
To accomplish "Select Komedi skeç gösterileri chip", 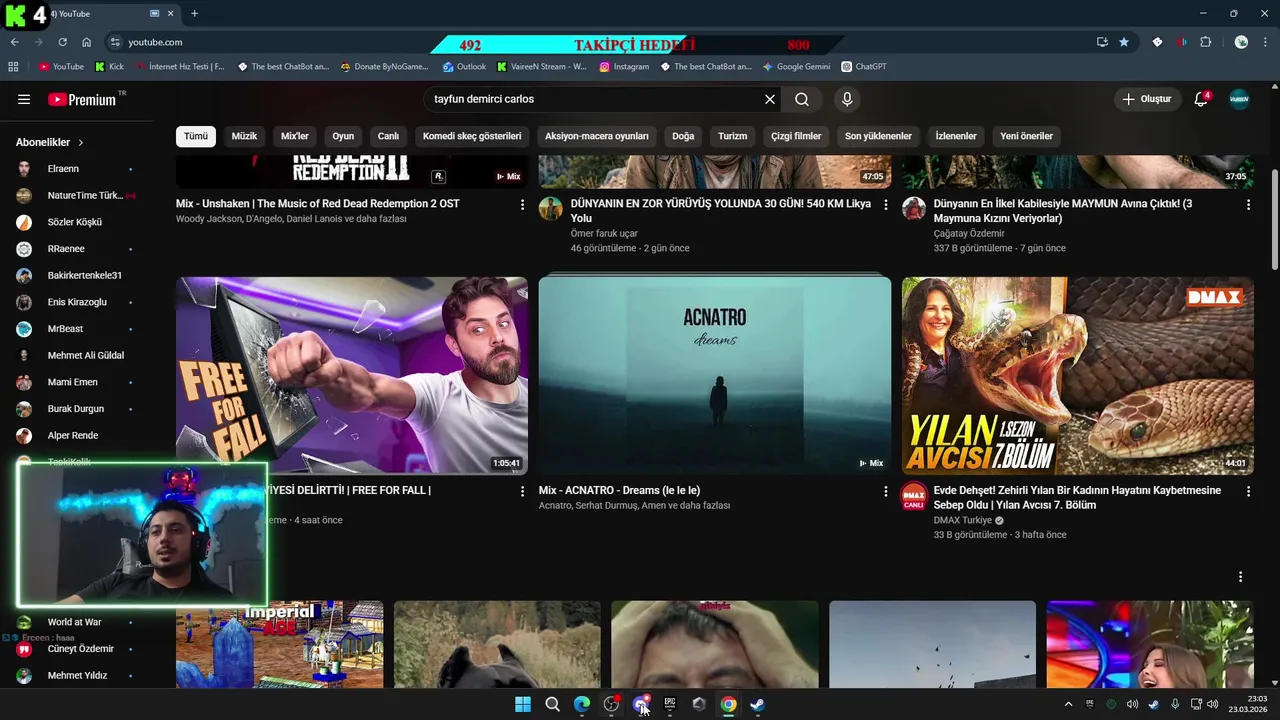I will click(472, 136).
